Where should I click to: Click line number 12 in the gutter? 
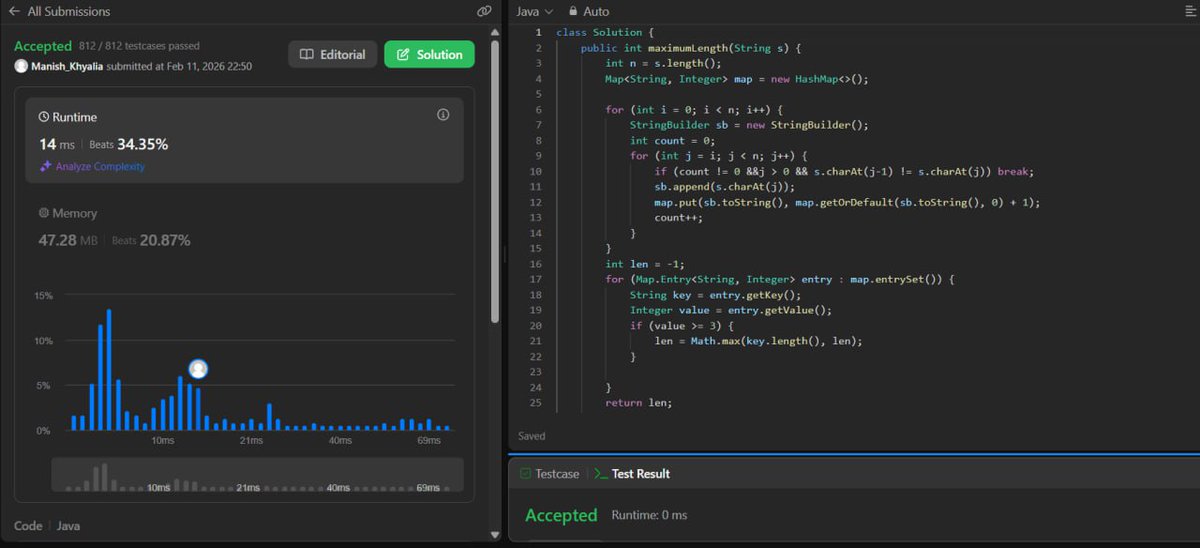pyautogui.click(x=535, y=202)
